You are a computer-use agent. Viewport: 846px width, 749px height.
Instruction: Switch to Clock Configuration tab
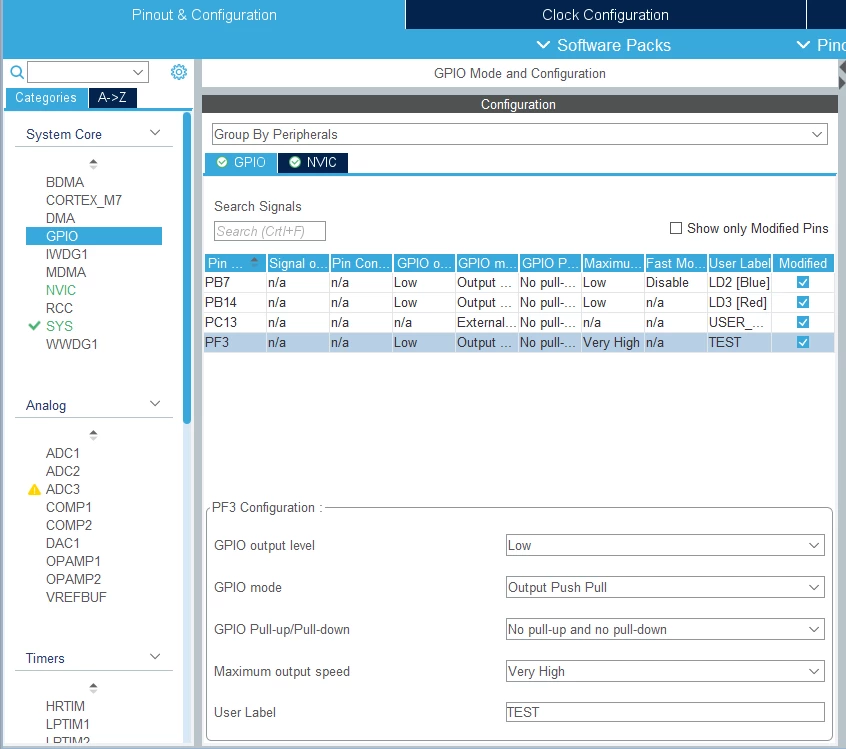click(605, 15)
